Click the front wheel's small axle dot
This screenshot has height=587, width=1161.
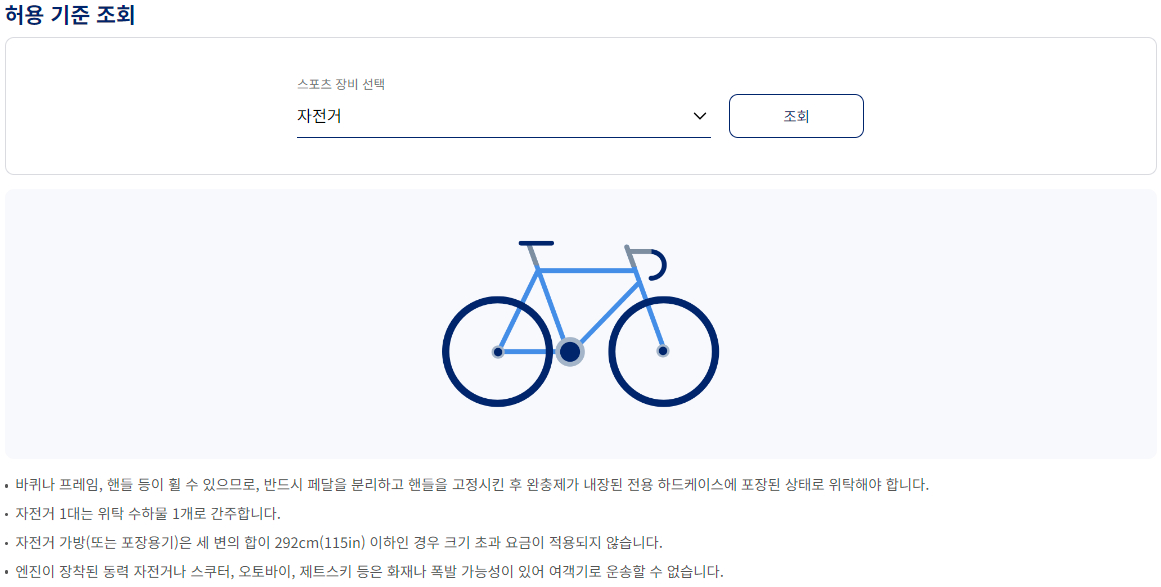coord(662,352)
